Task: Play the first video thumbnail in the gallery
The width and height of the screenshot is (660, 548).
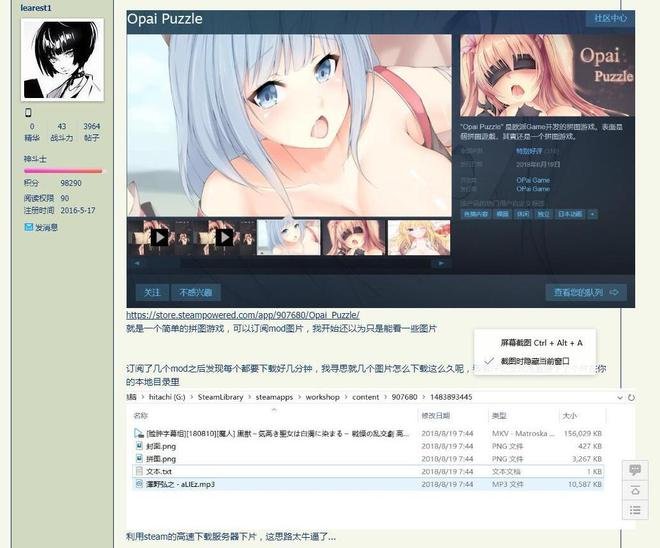Action: click(x=159, y=237)
